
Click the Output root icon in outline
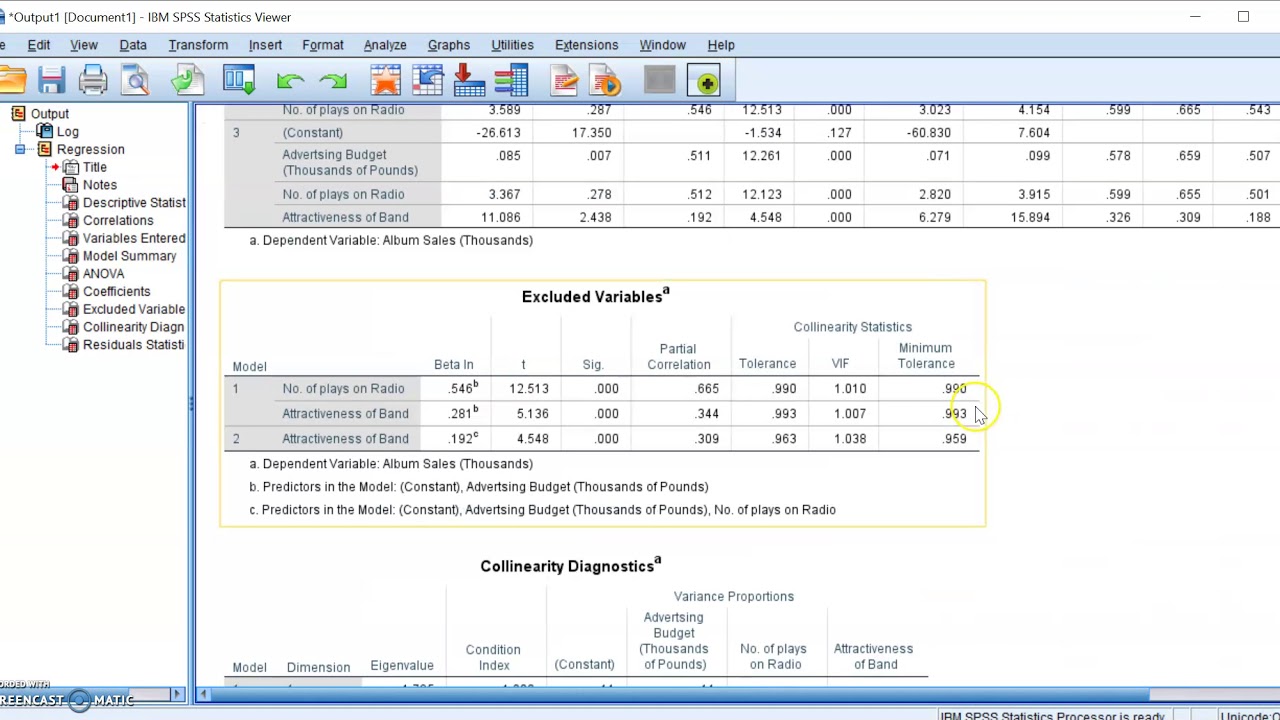tap(18, 114)
